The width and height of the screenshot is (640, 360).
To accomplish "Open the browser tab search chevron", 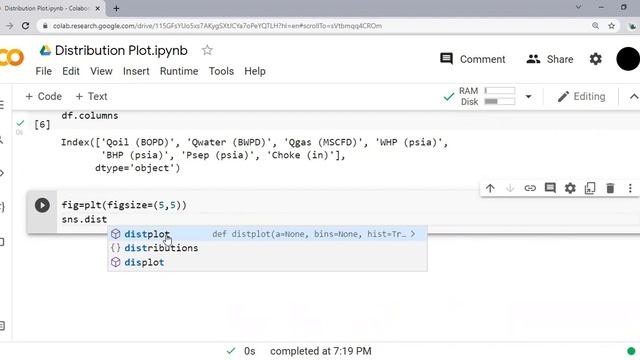I will pyautogui.click(x=578, y=7).
